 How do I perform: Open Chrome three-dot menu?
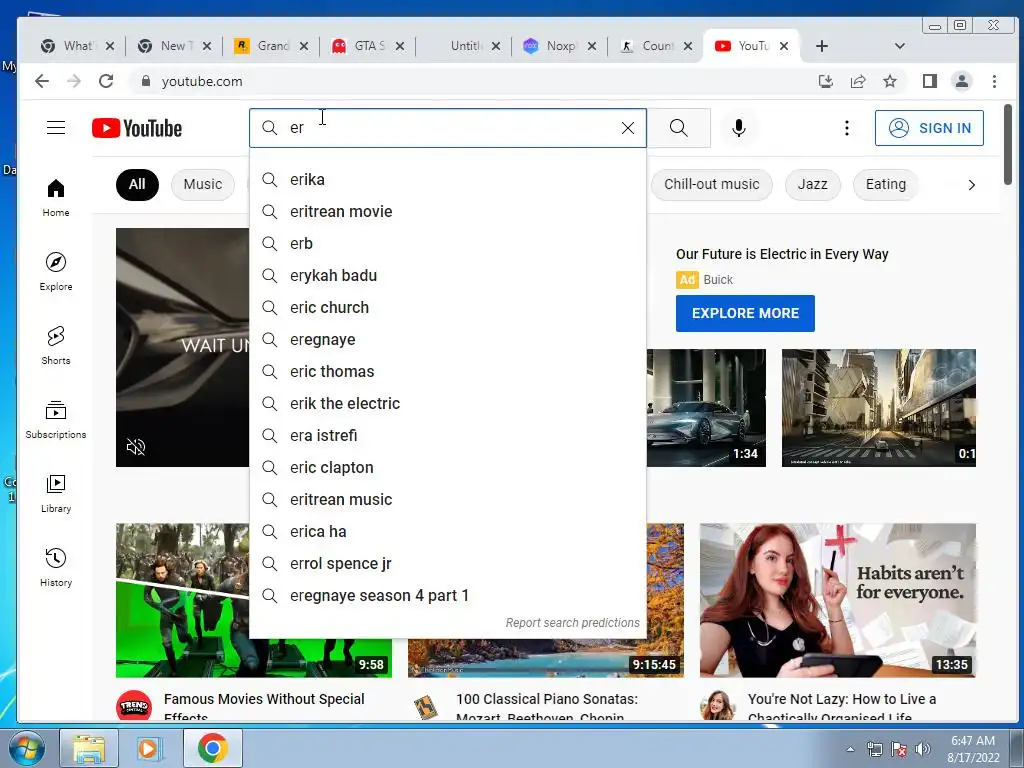(x=994, y=81)
